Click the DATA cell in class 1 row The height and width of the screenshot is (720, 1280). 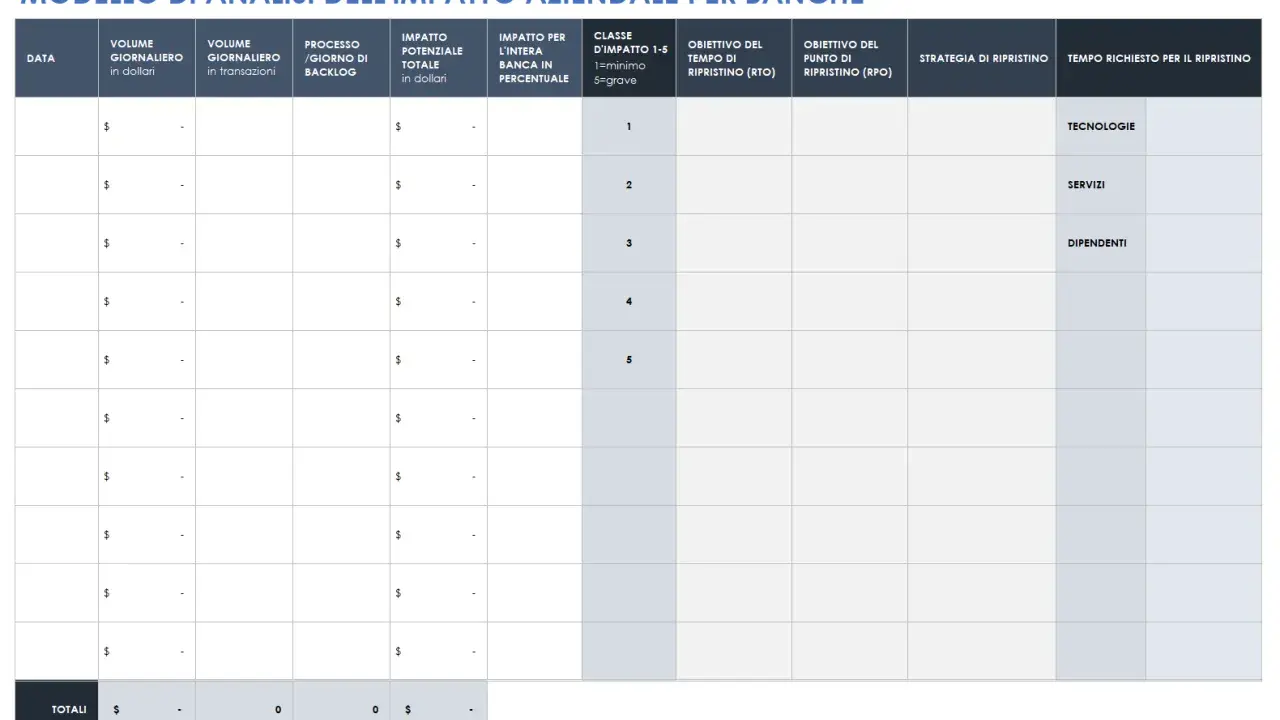[x=57, y=127]
